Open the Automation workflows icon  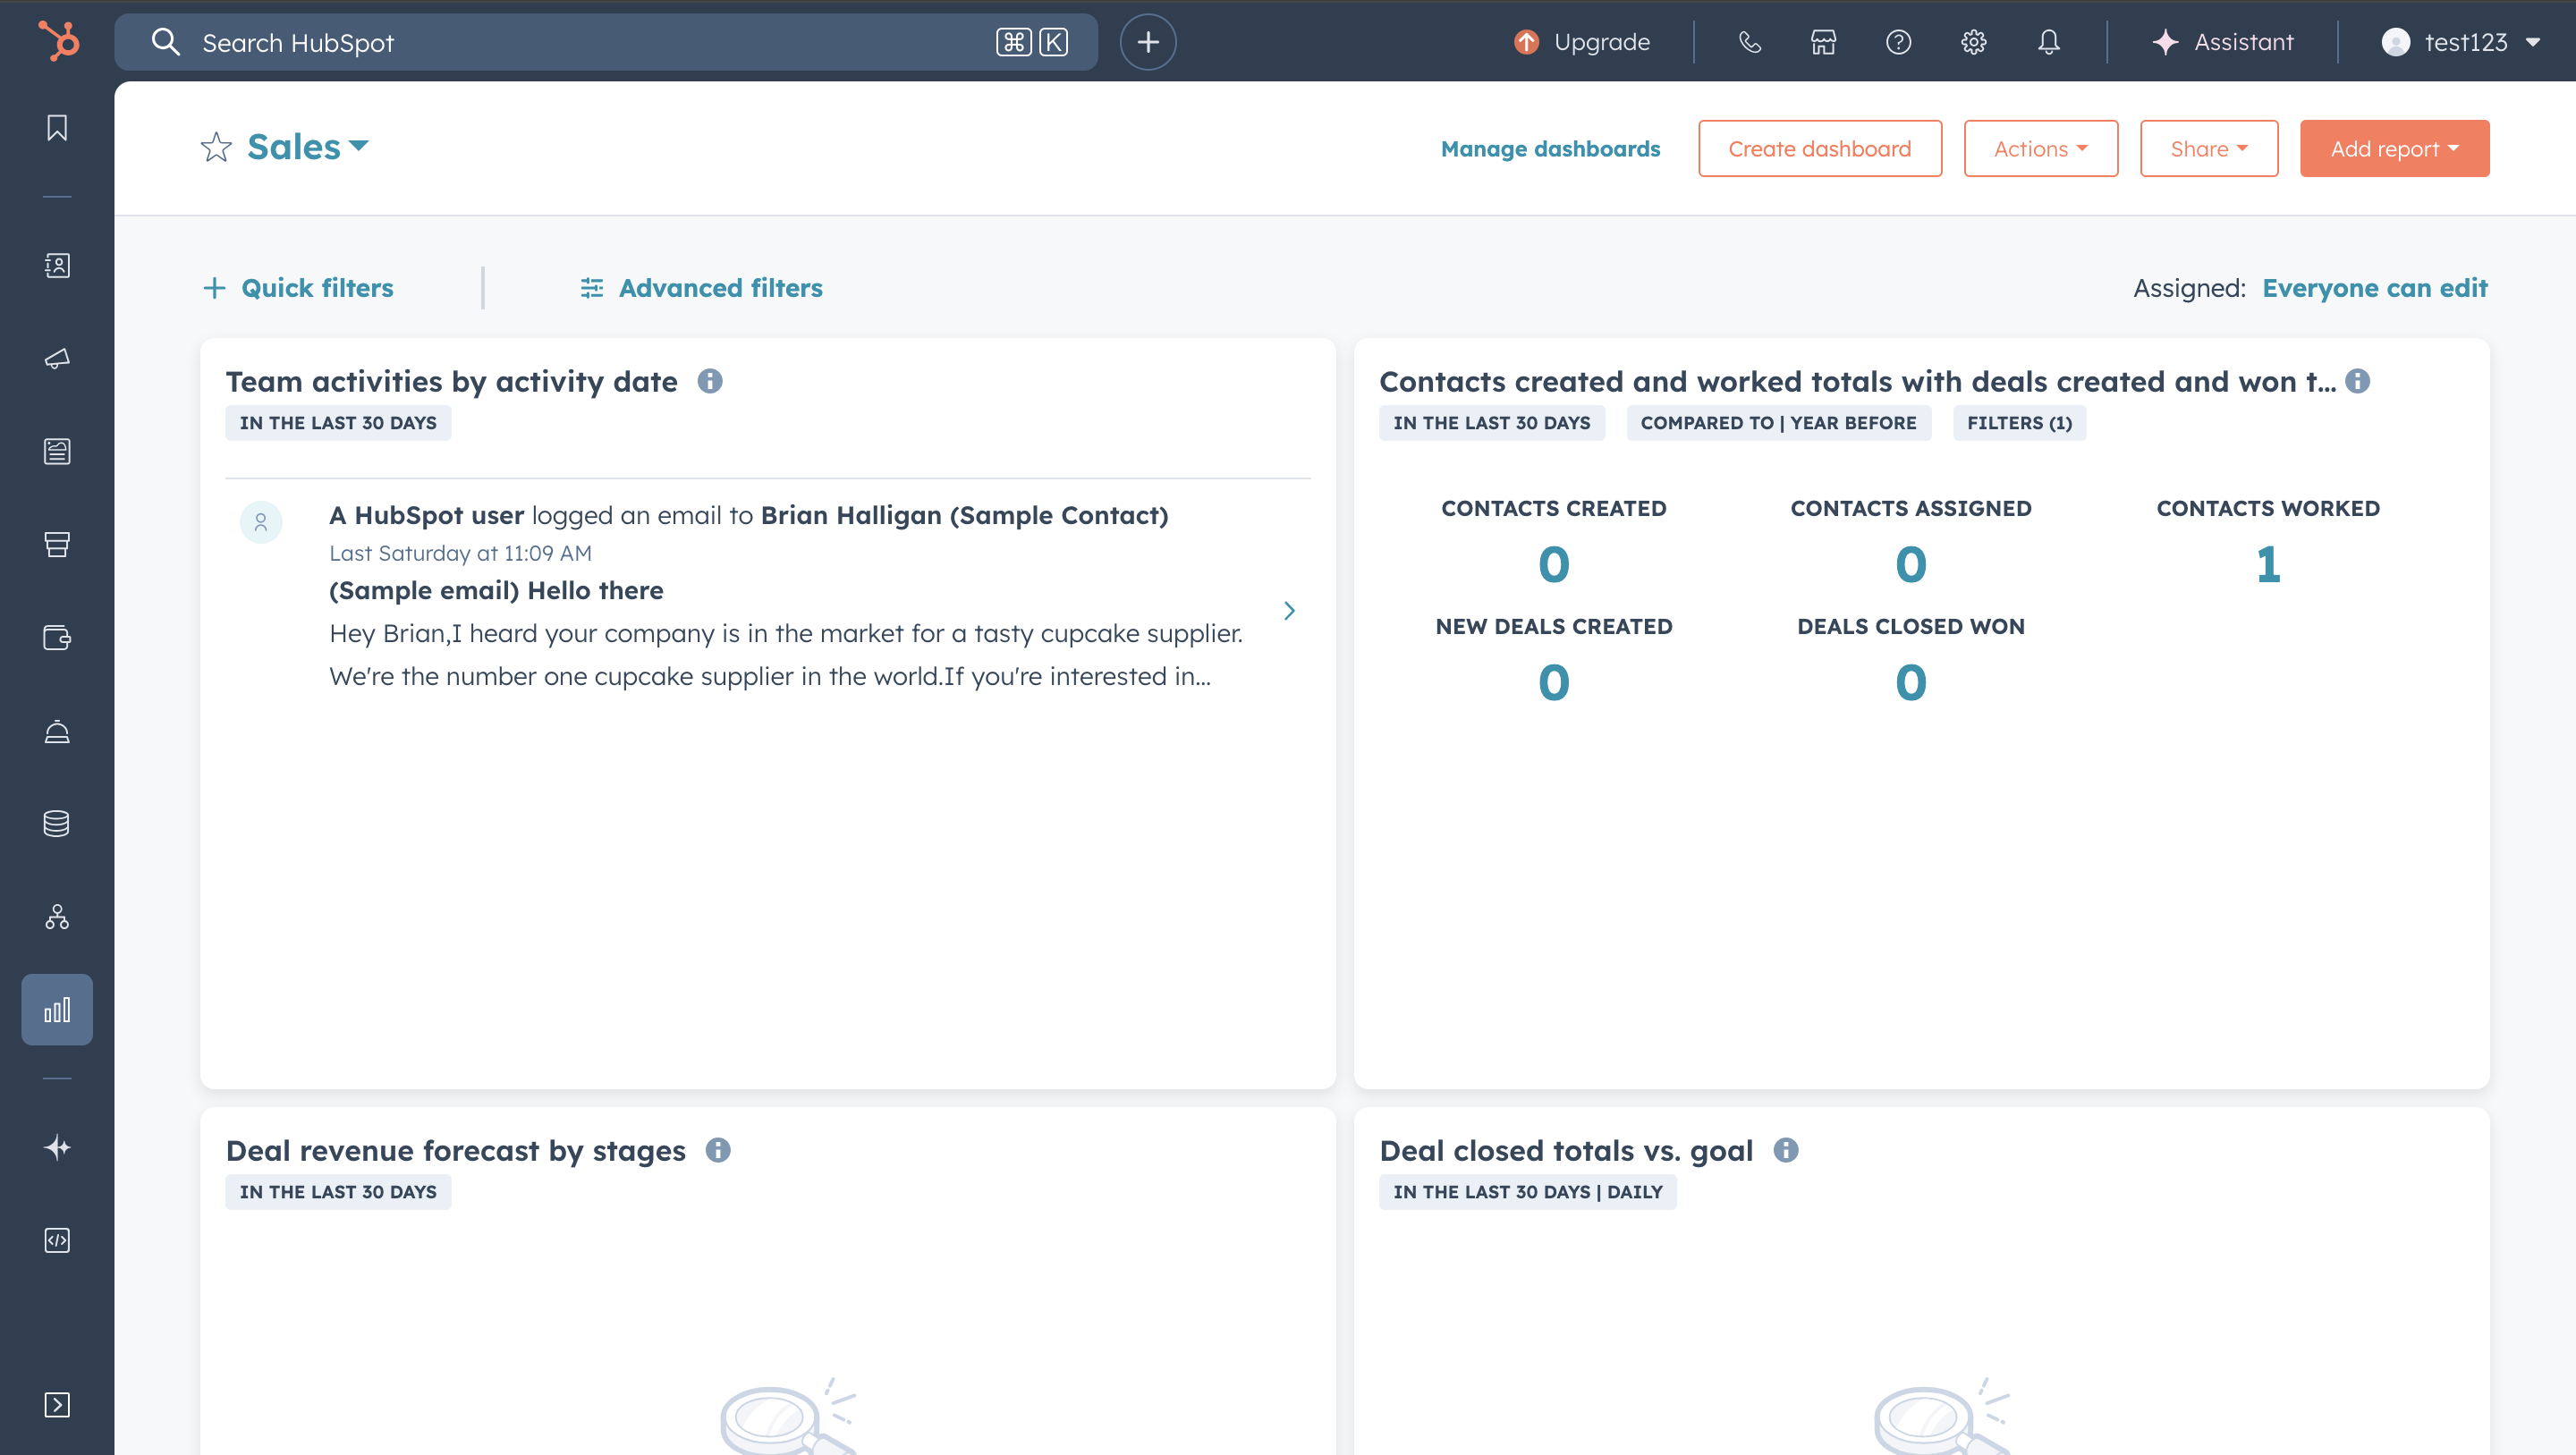click(x=57, y=916)
